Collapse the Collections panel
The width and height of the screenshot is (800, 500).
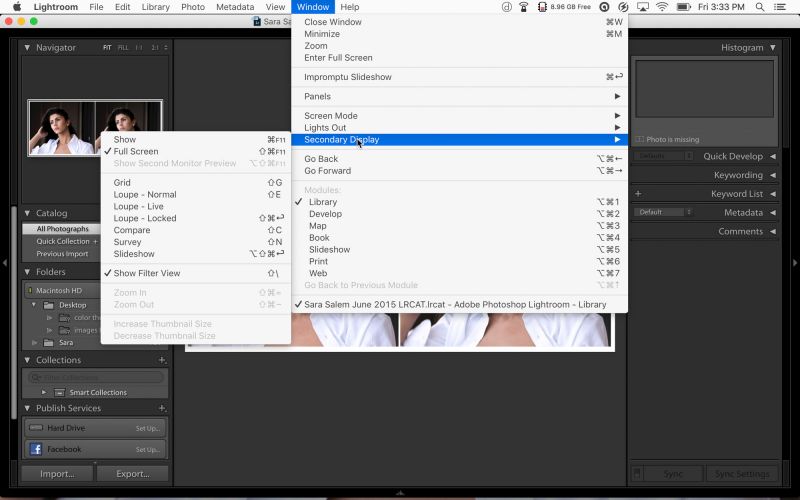27,360
